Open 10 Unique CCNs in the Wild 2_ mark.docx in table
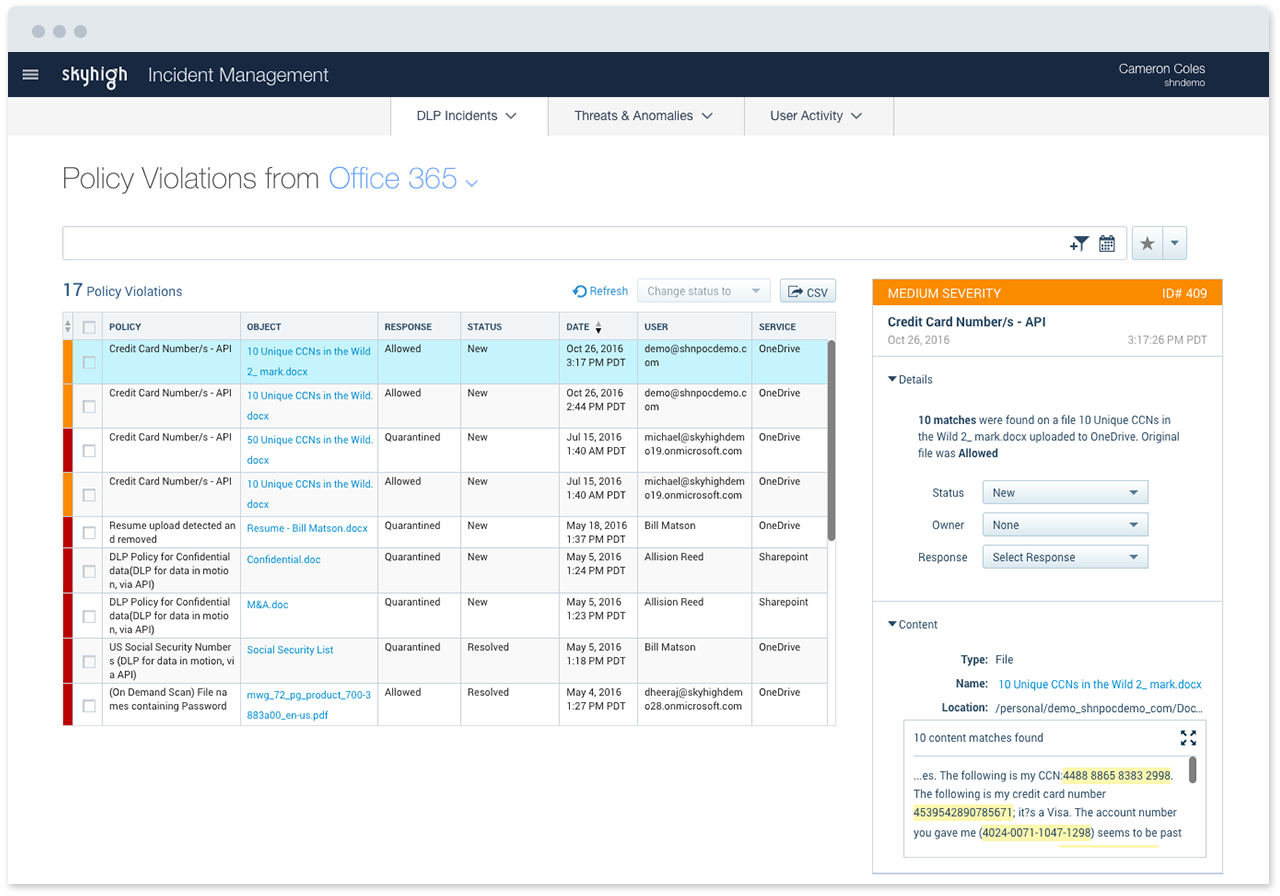1280x896 pixels. coord(309,361)
